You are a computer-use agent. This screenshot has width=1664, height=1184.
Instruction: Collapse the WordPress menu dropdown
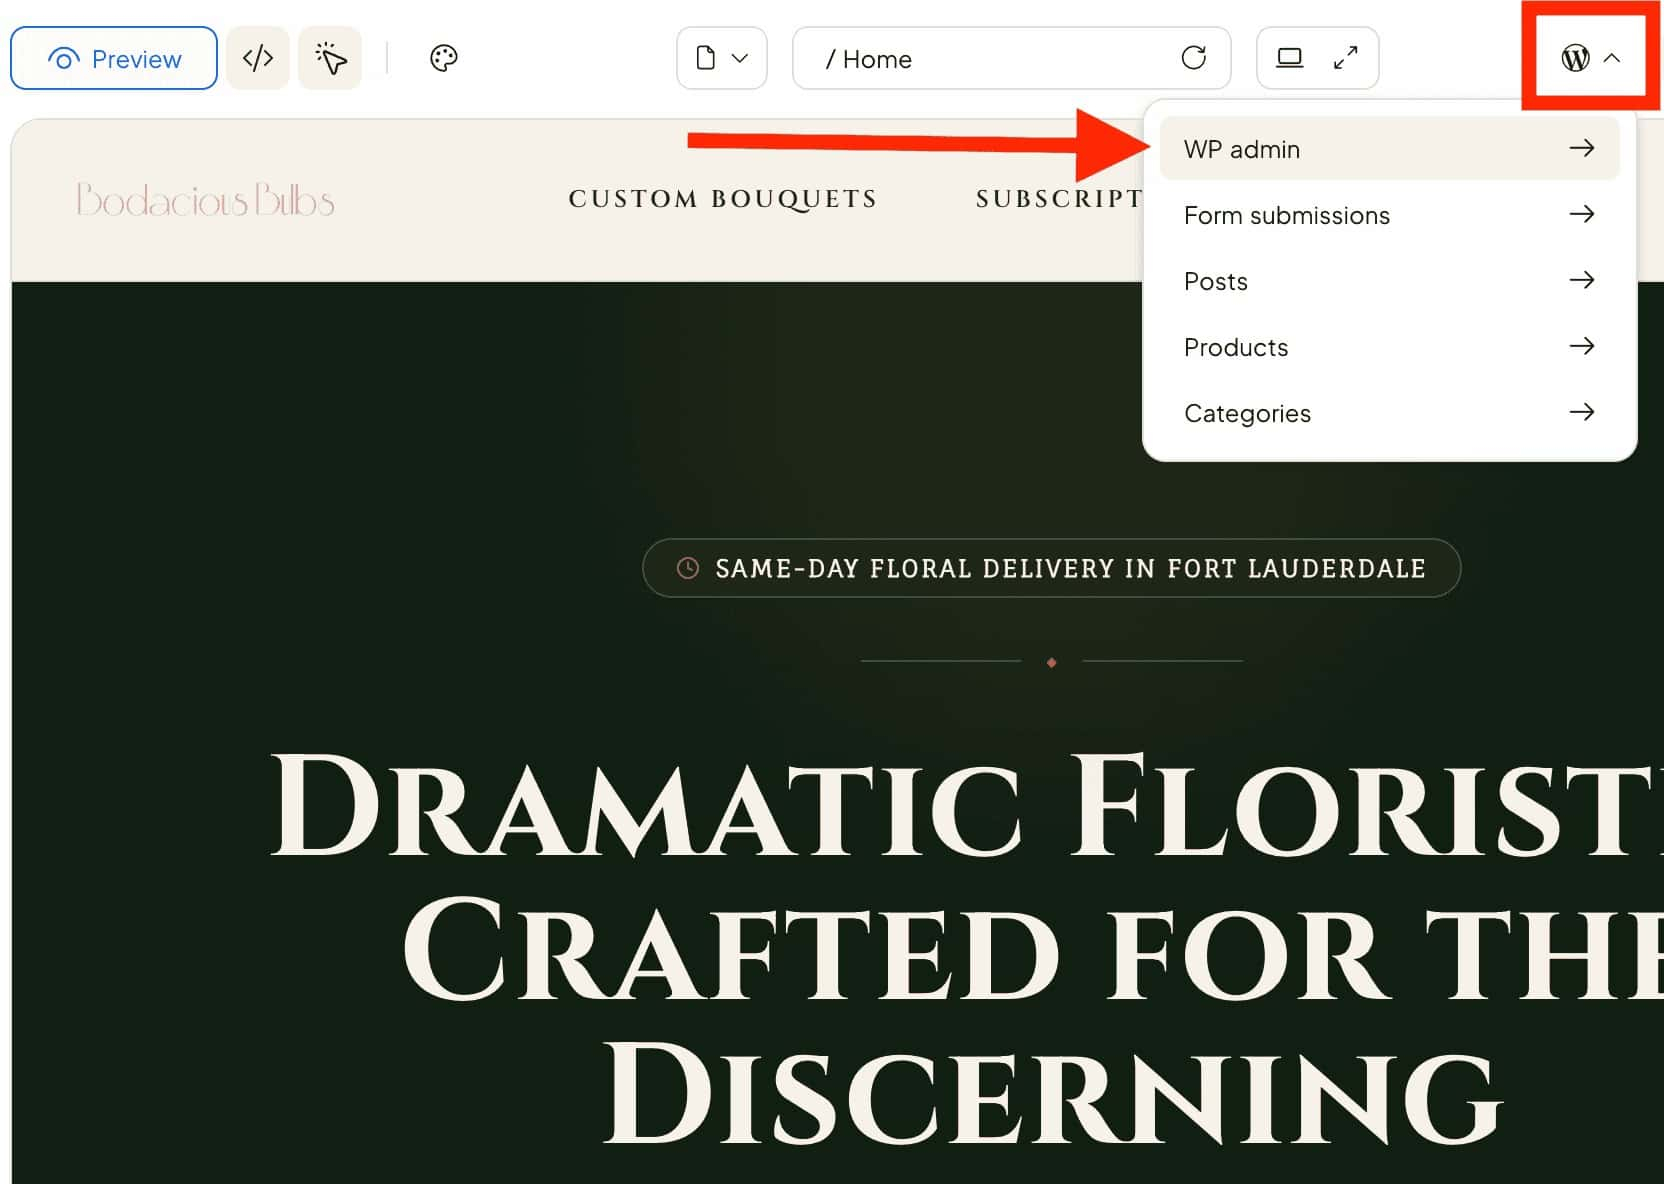click(1590, 58)
